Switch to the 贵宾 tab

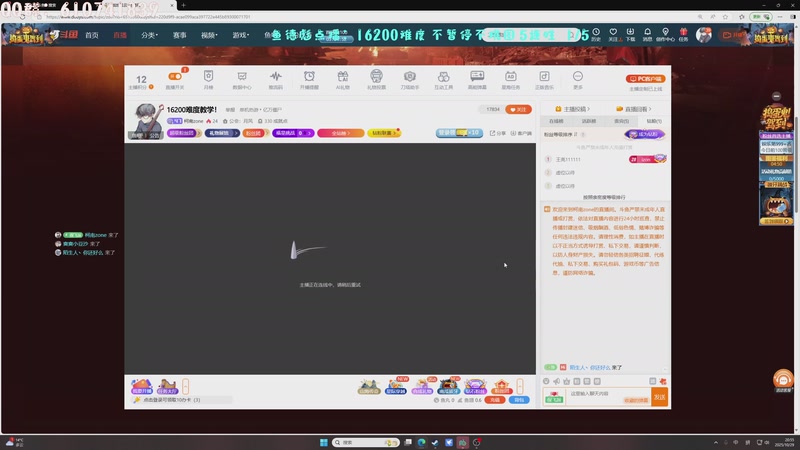pos(621,121)
